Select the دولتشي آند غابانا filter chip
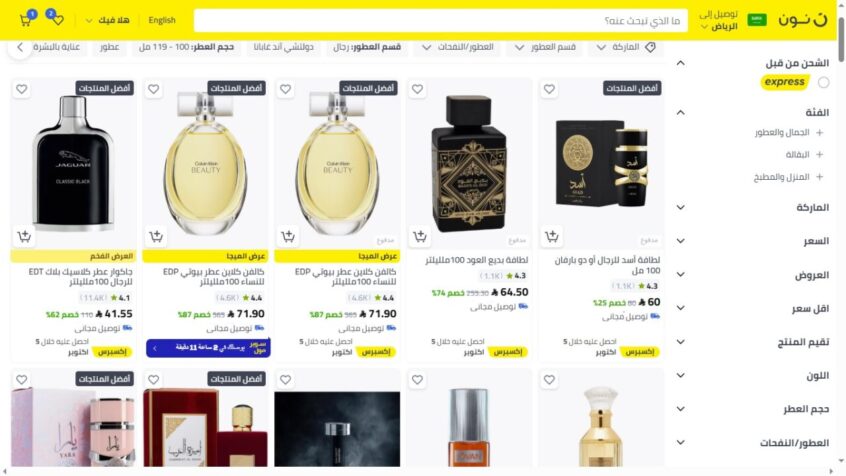The height and width of the screenshot is (476, 846). (284, 47)
